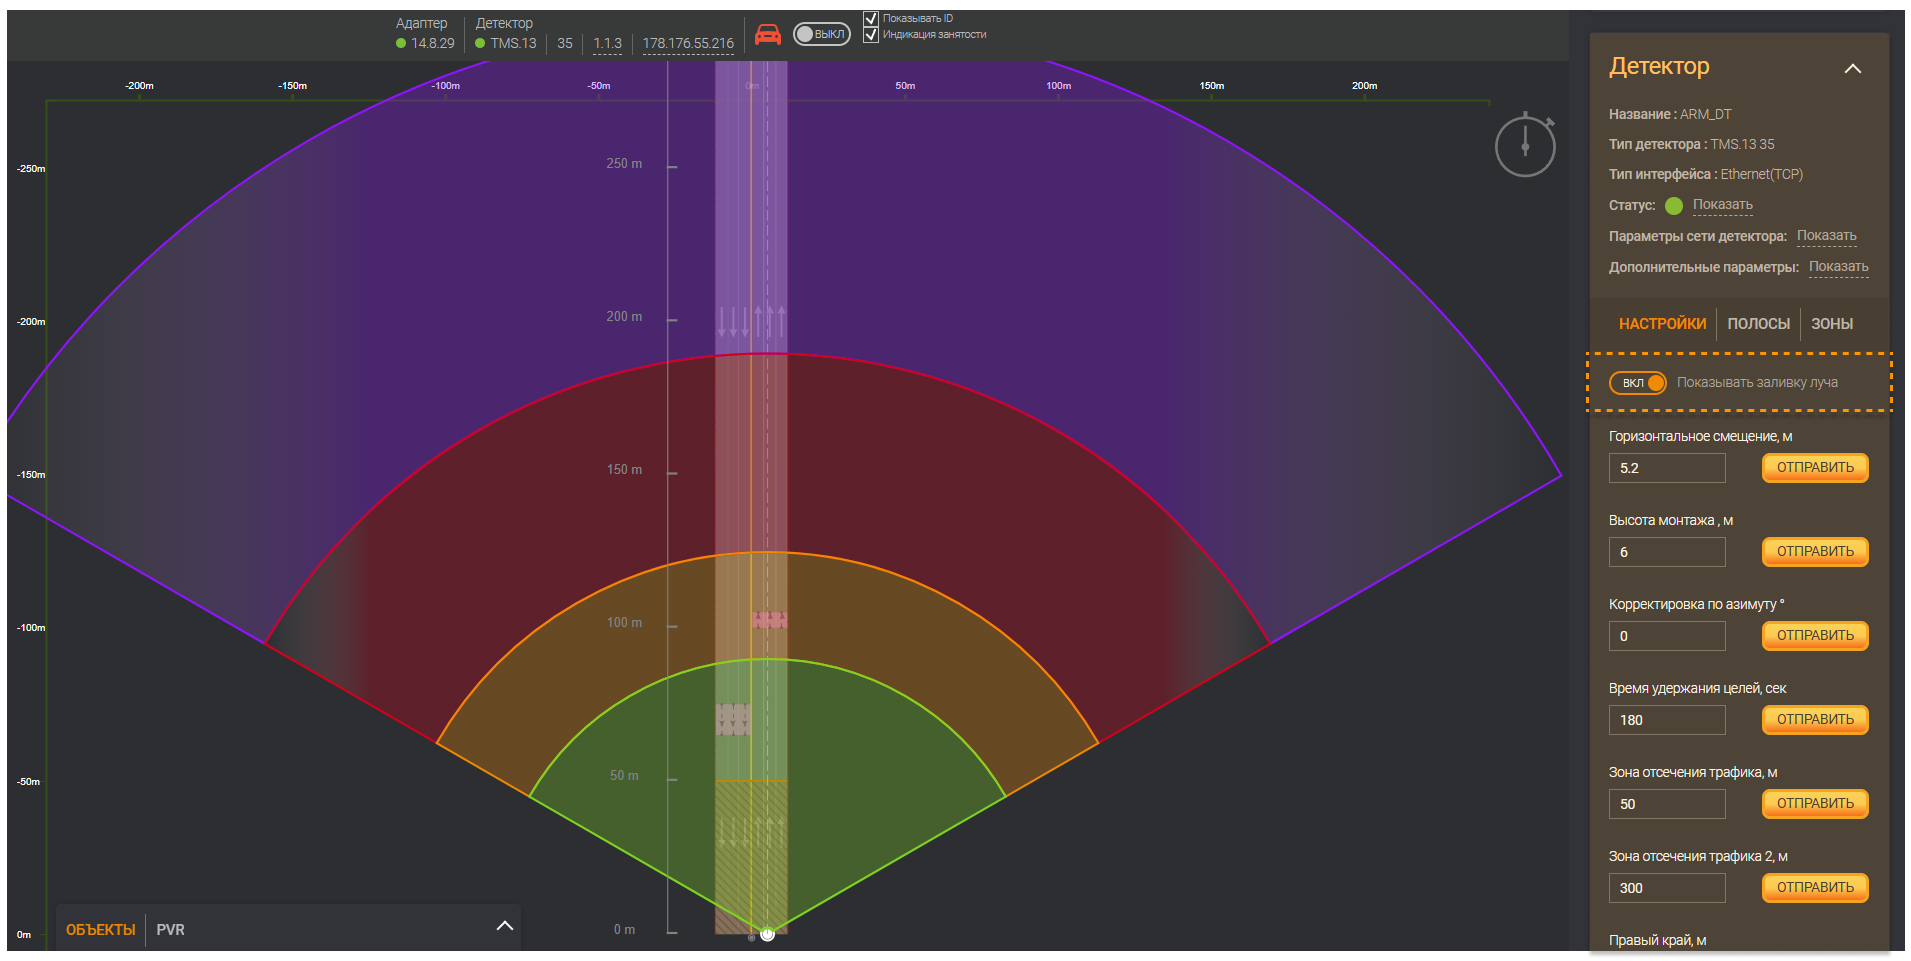This screenshot has height=961, width=1911.
Task: Expand the ОБЪЕКТЫ / PVR bottom panel
Action: click(x=505, y=926)
